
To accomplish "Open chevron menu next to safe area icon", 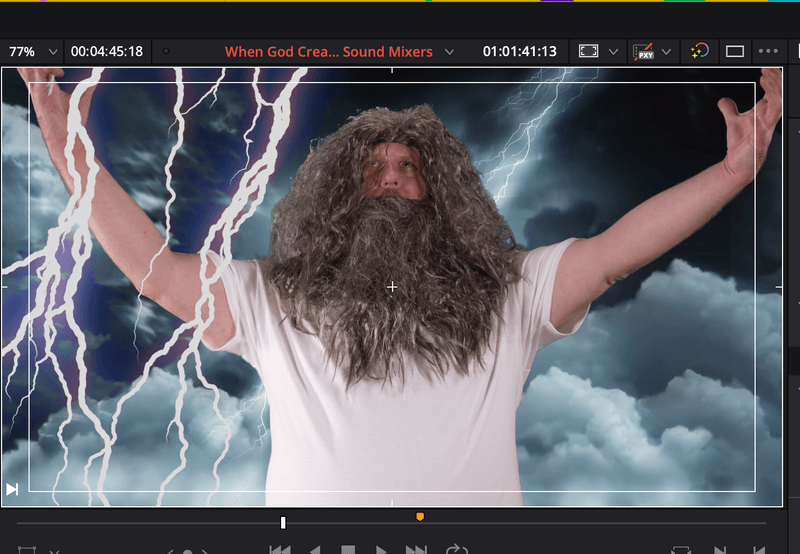I will pyautogui.click(x=613, y=52).
